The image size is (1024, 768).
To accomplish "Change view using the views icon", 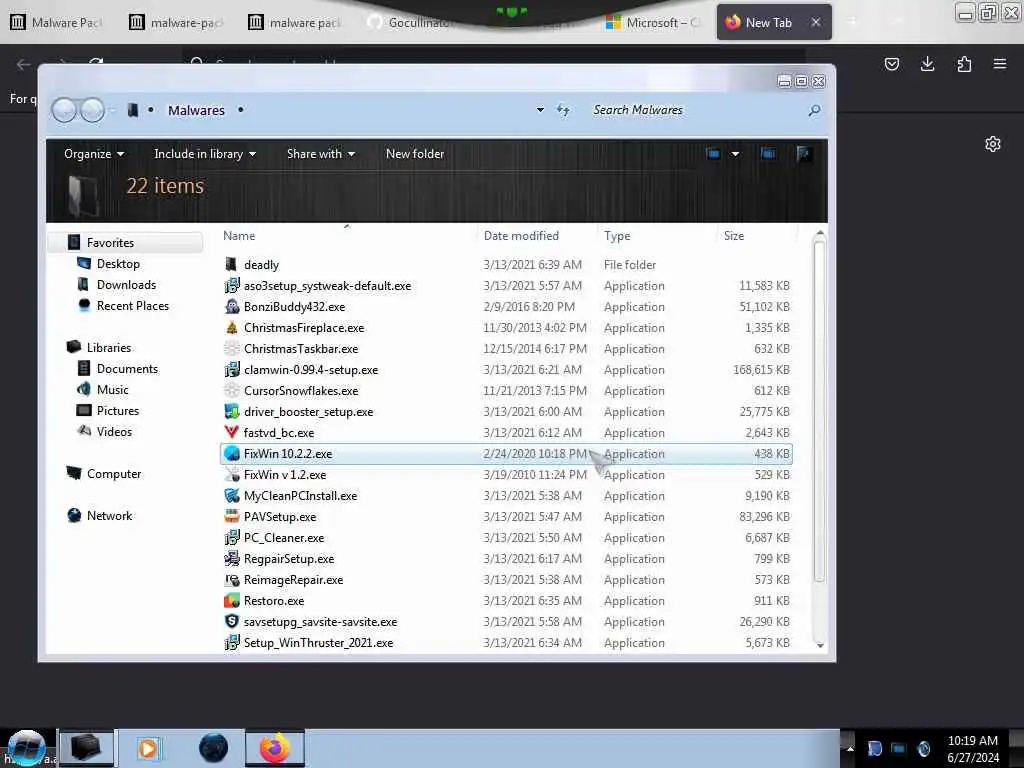I will pos(713,154).
